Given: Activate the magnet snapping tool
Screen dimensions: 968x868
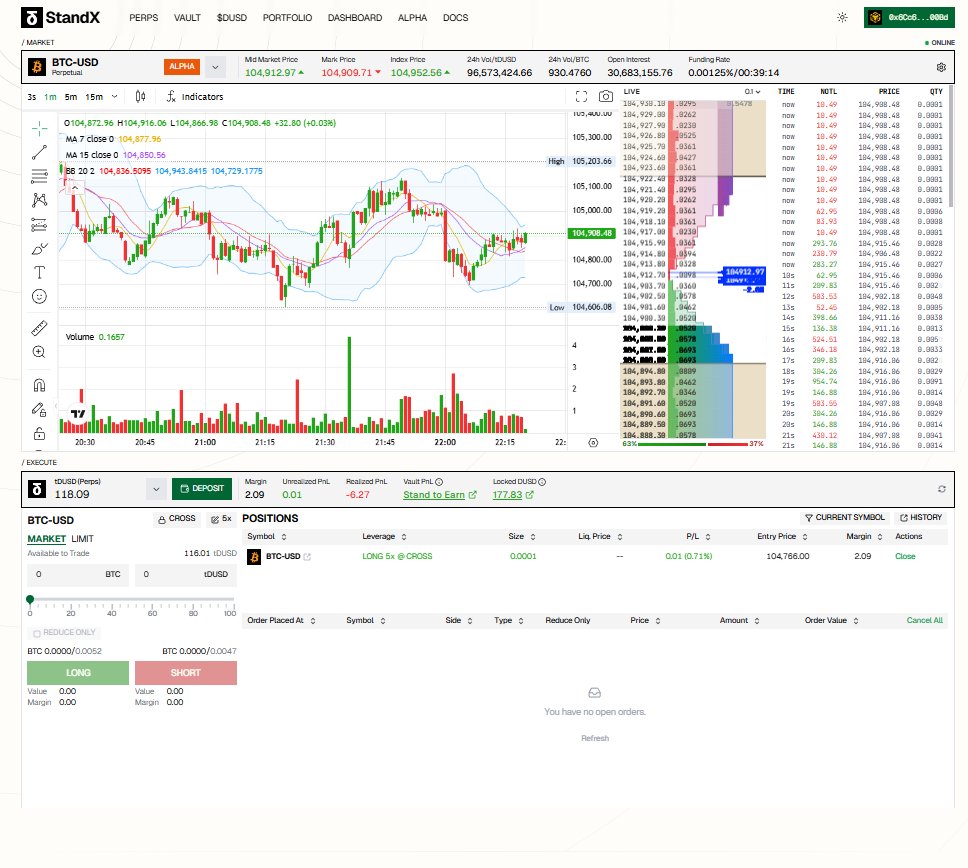Looking at the screenshot, I should tap(39, 385).
